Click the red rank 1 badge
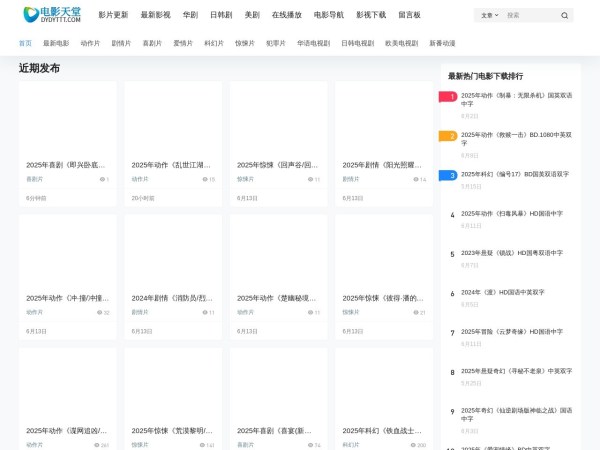The width and height of the screenshot is (600, 450). pyautogui.click(x=448, y=97)
